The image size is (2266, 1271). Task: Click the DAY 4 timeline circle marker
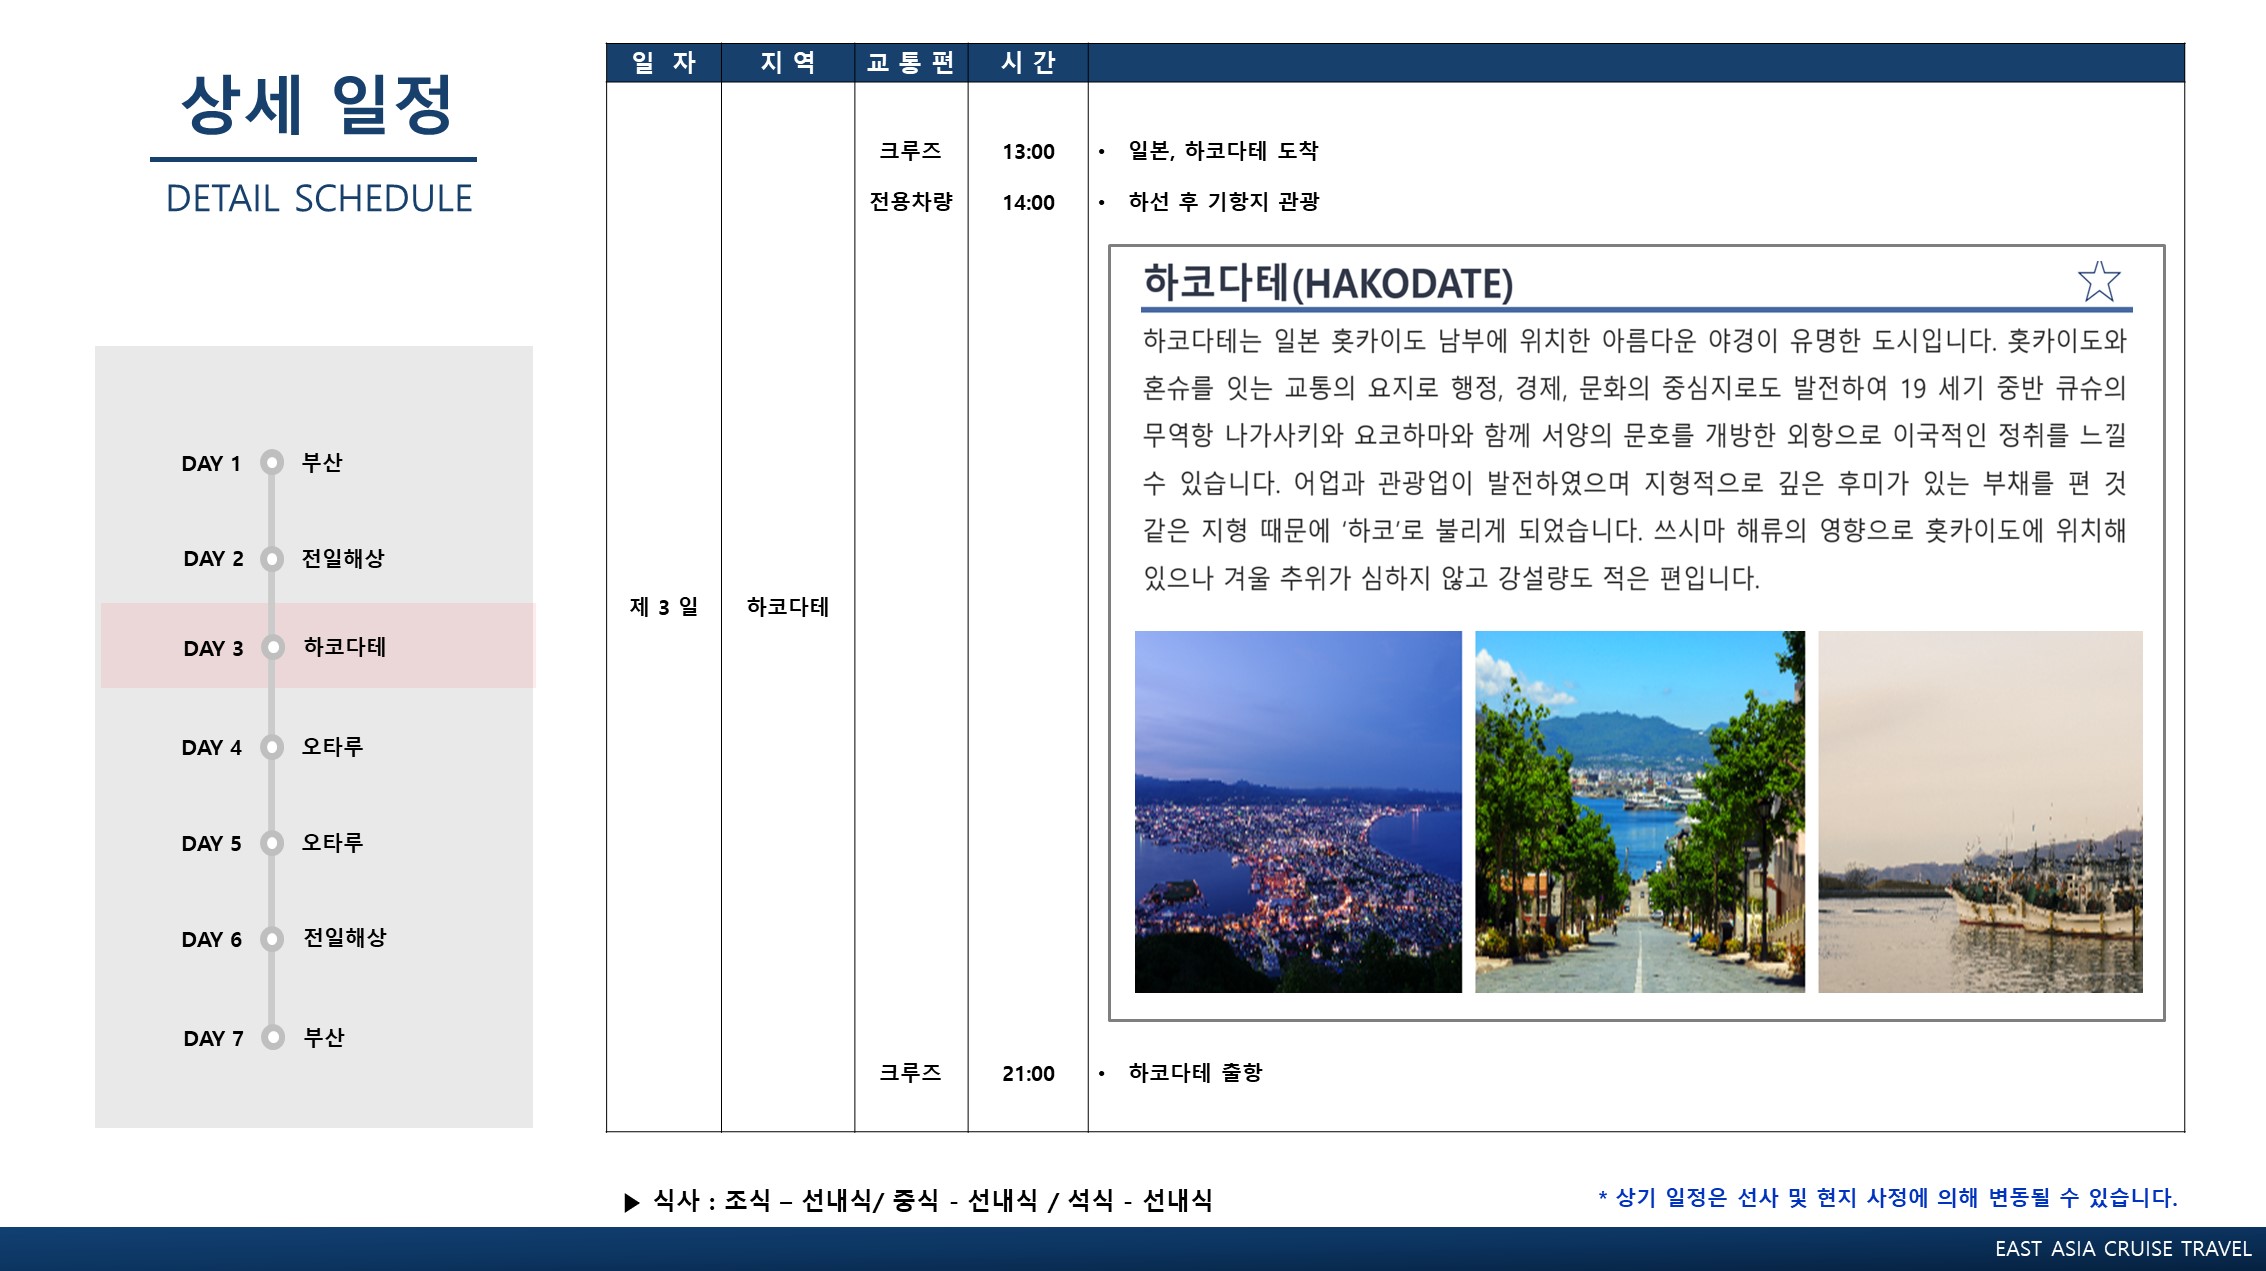pyautogui.click(x=272, y=747)
